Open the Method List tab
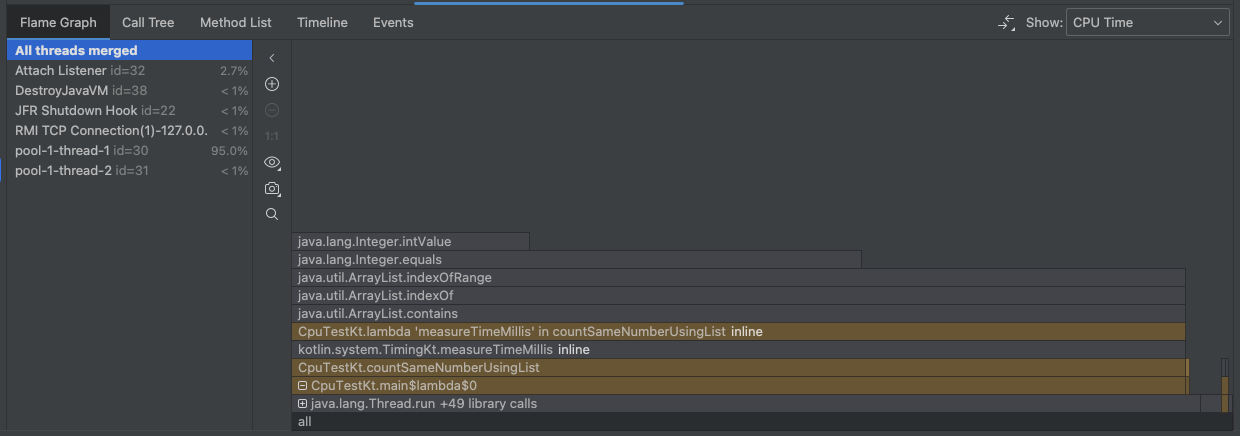The width and height of the screenshot is (1240, 436). 236,22
